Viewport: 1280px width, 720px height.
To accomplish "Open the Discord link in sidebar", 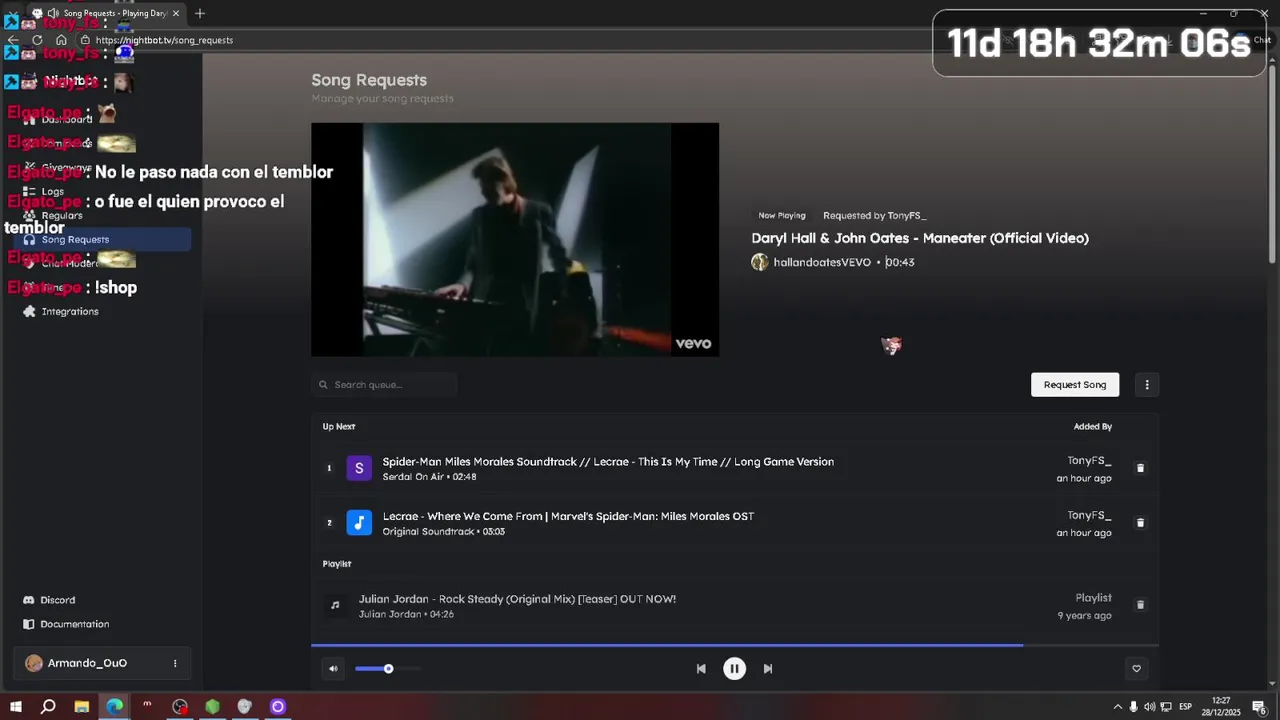I will pyautogui.click(x=58, y=600).
